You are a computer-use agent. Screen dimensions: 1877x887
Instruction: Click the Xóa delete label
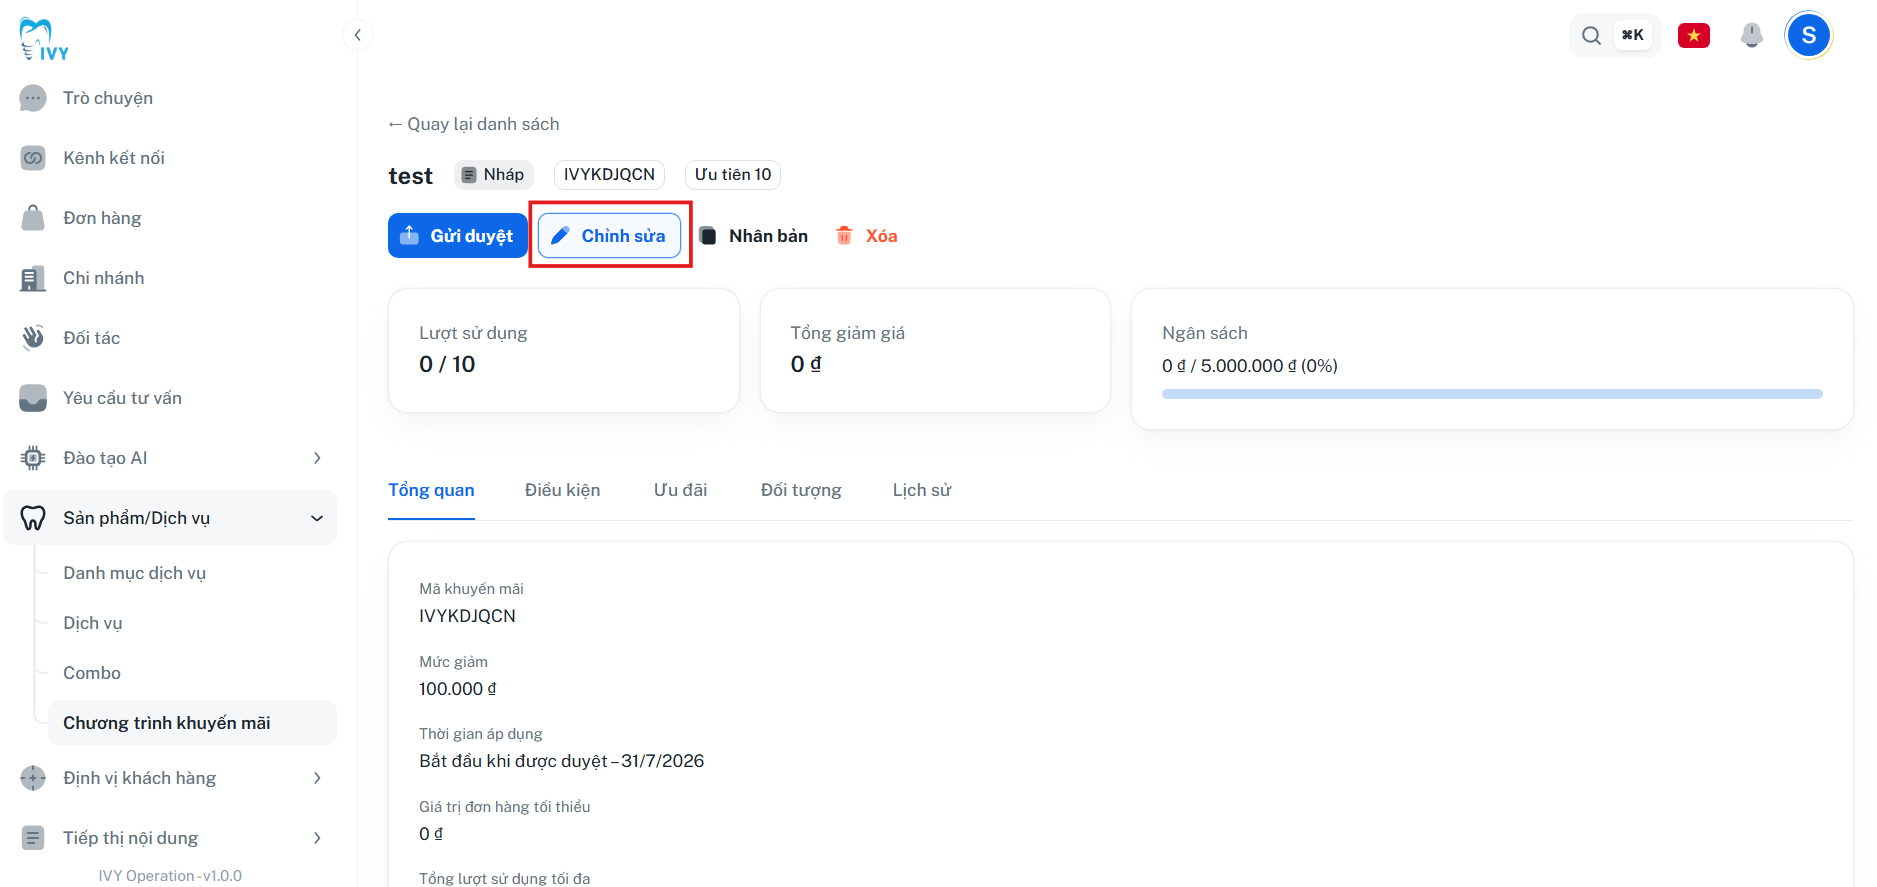pyautogui.click(x=881, y=236)
